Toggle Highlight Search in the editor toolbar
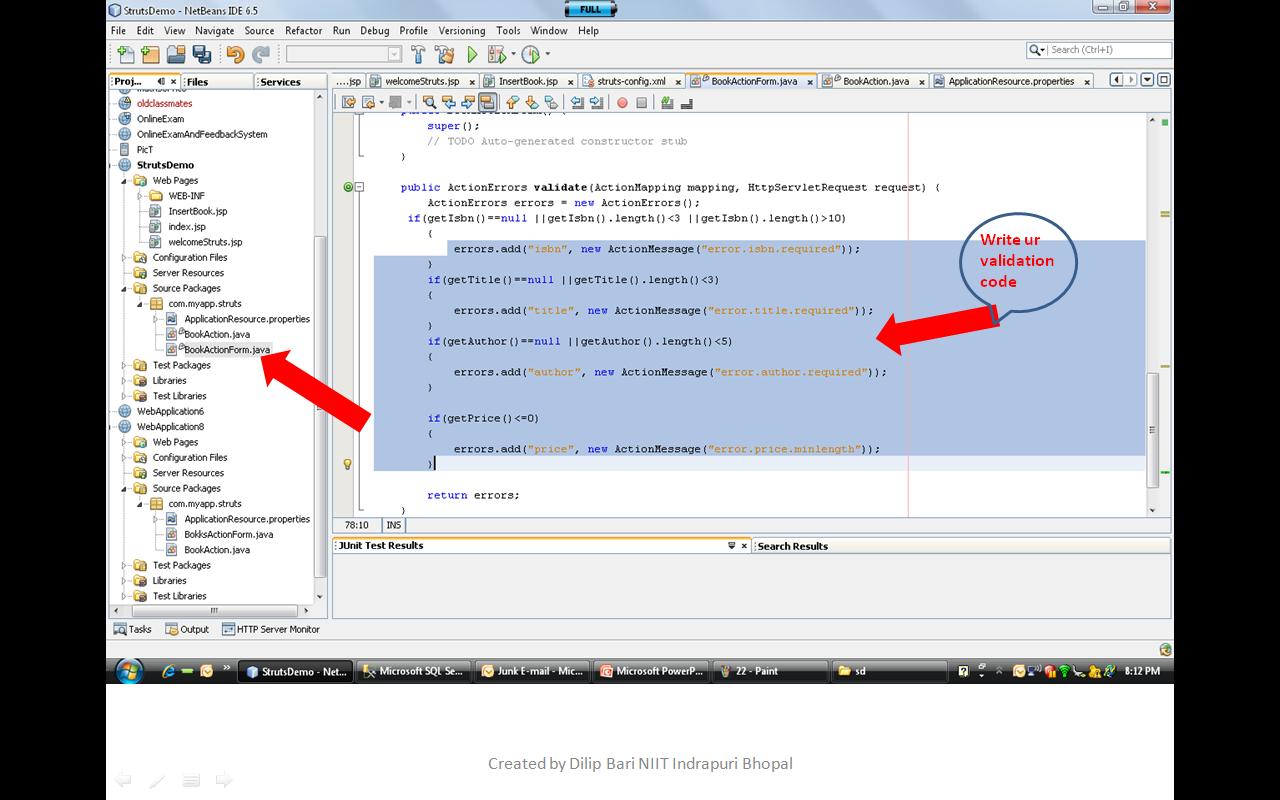Image resolution: width=1280 pixels, height=800 pixels. 489,101
